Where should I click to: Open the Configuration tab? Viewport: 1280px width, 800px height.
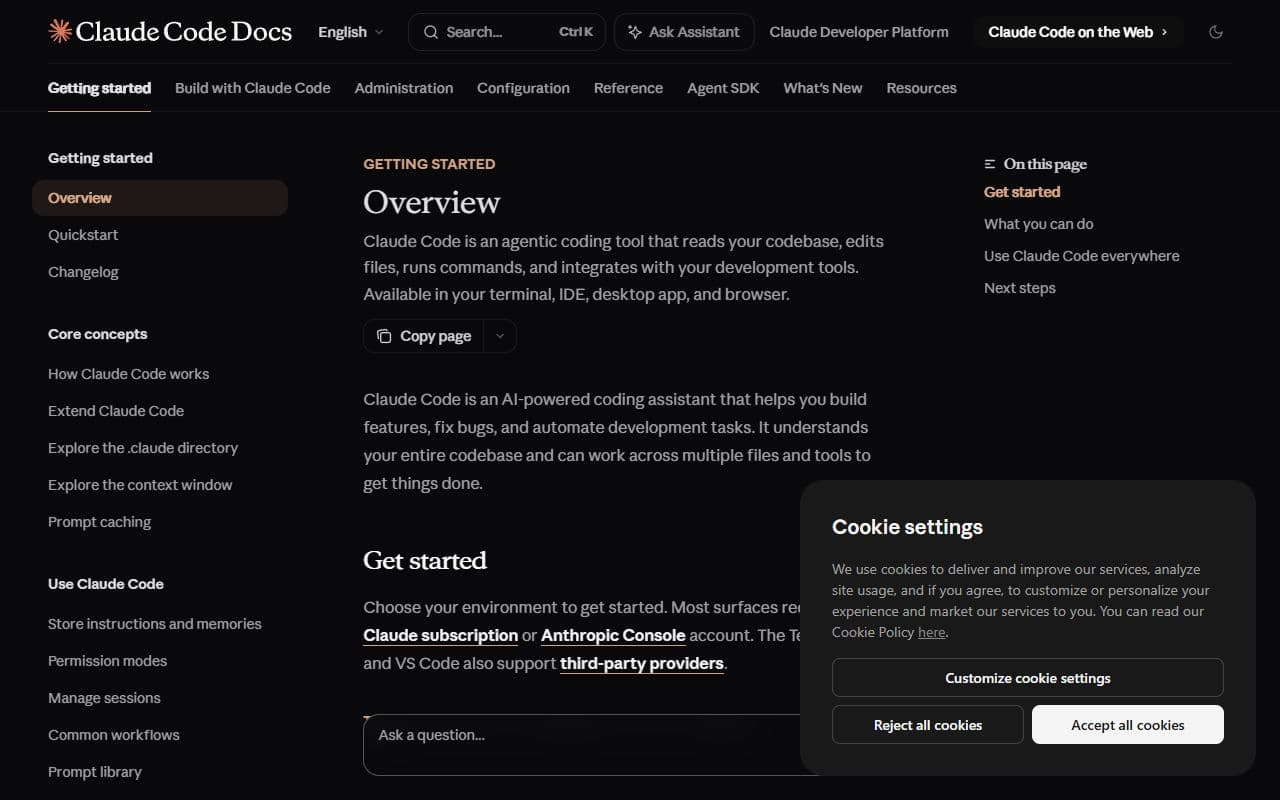pos(523,88)
